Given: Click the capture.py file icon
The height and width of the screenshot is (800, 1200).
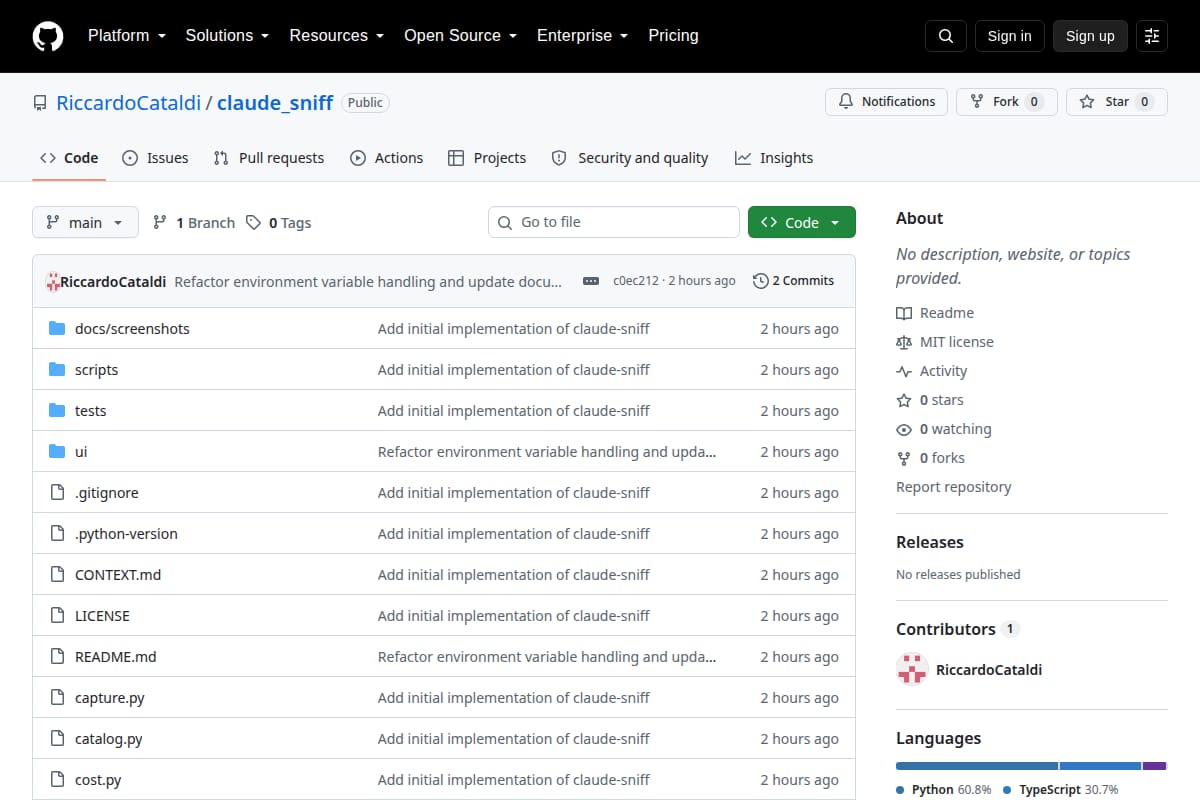Looking at the screenshot, I should tap(57, 698).
